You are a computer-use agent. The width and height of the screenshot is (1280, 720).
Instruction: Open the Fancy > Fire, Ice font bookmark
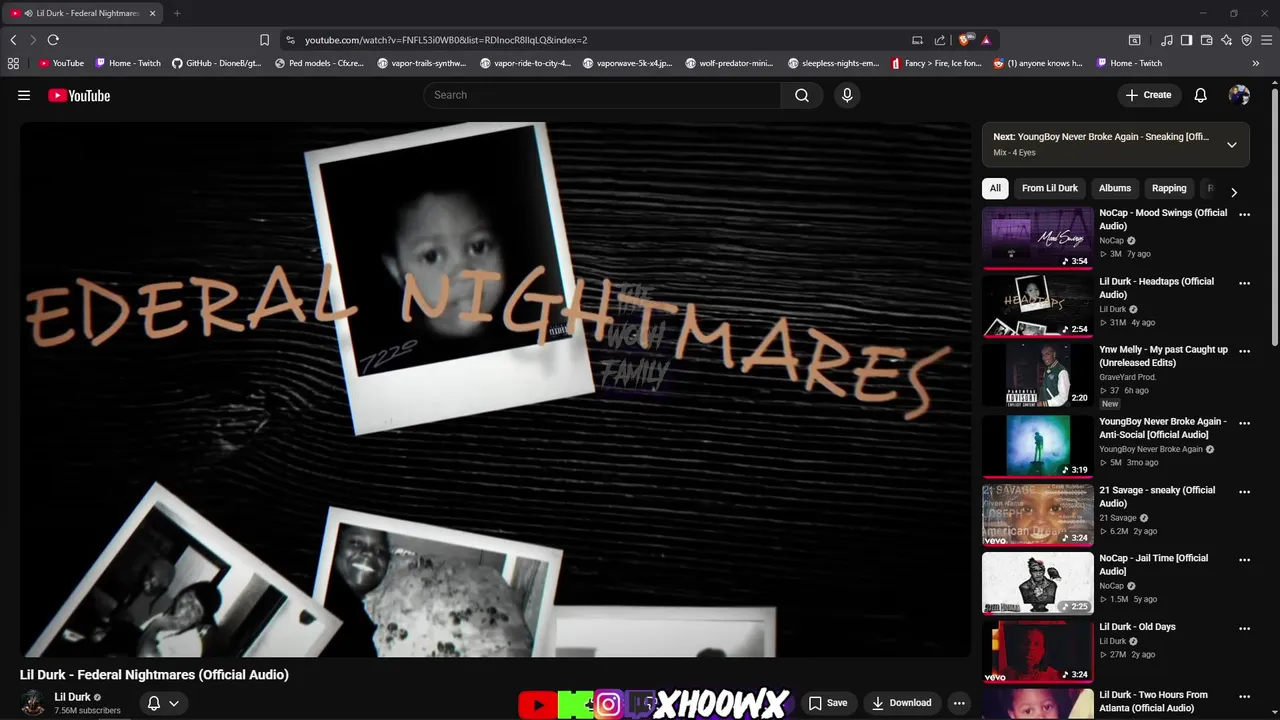(937, 63)
